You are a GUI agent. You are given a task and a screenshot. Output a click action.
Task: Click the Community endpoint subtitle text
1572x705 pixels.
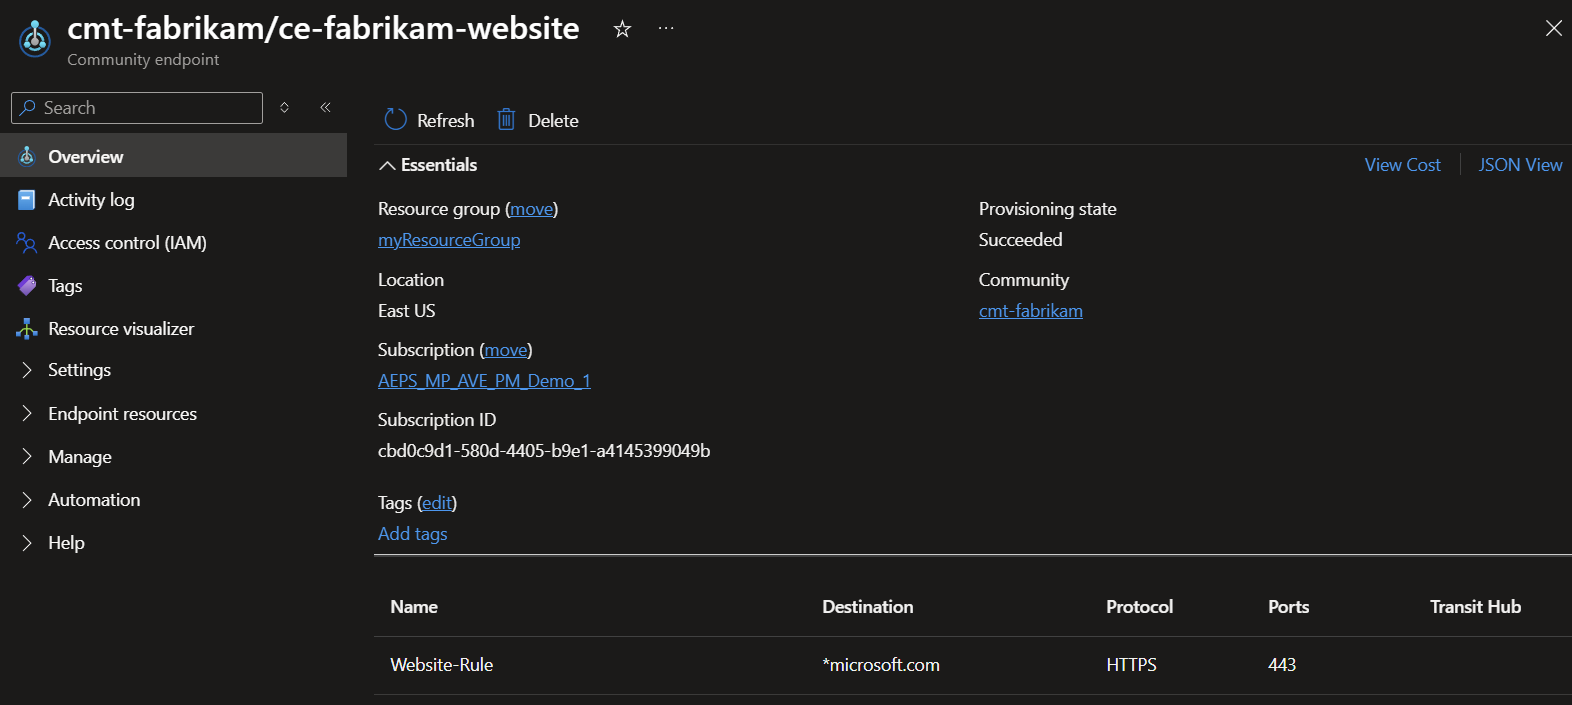143,60
